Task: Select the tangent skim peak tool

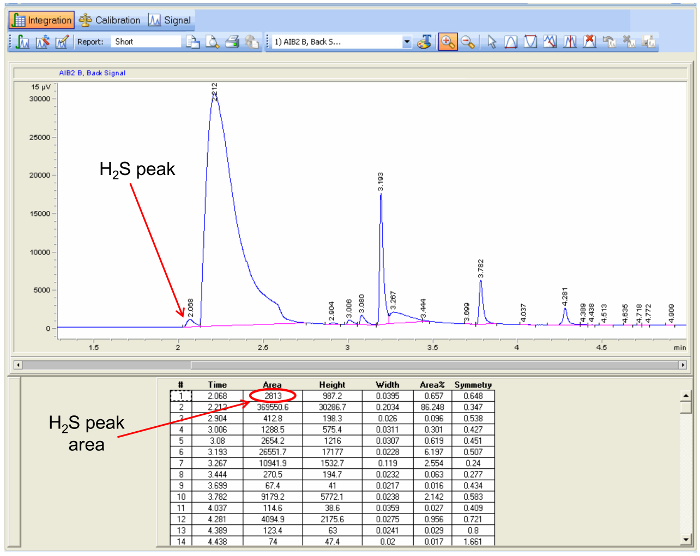Action: coord(550,42)
